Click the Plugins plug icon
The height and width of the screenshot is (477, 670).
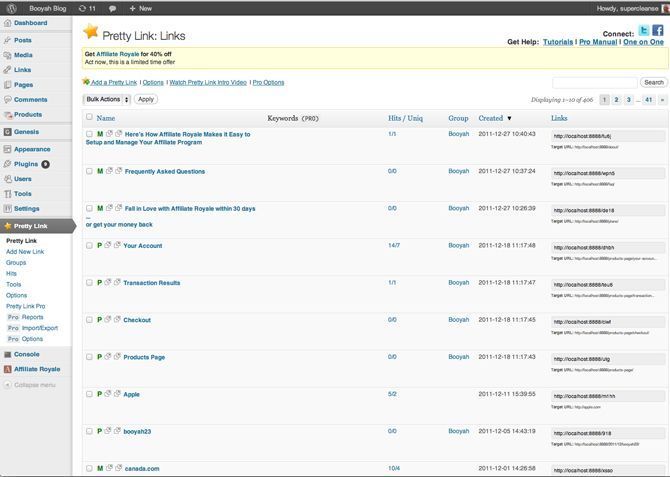(x=7, y=164)
